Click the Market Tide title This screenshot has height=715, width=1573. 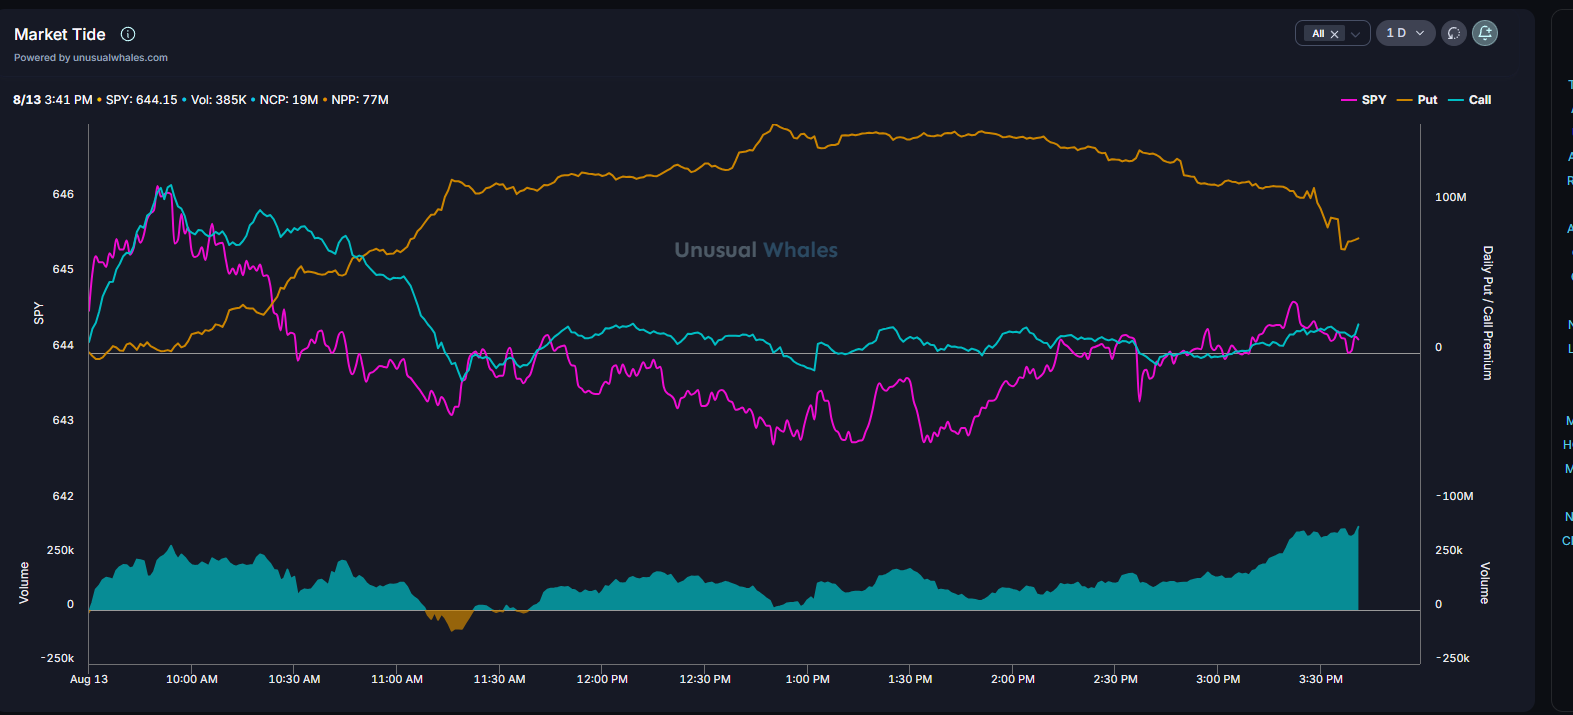pos(60,34)
